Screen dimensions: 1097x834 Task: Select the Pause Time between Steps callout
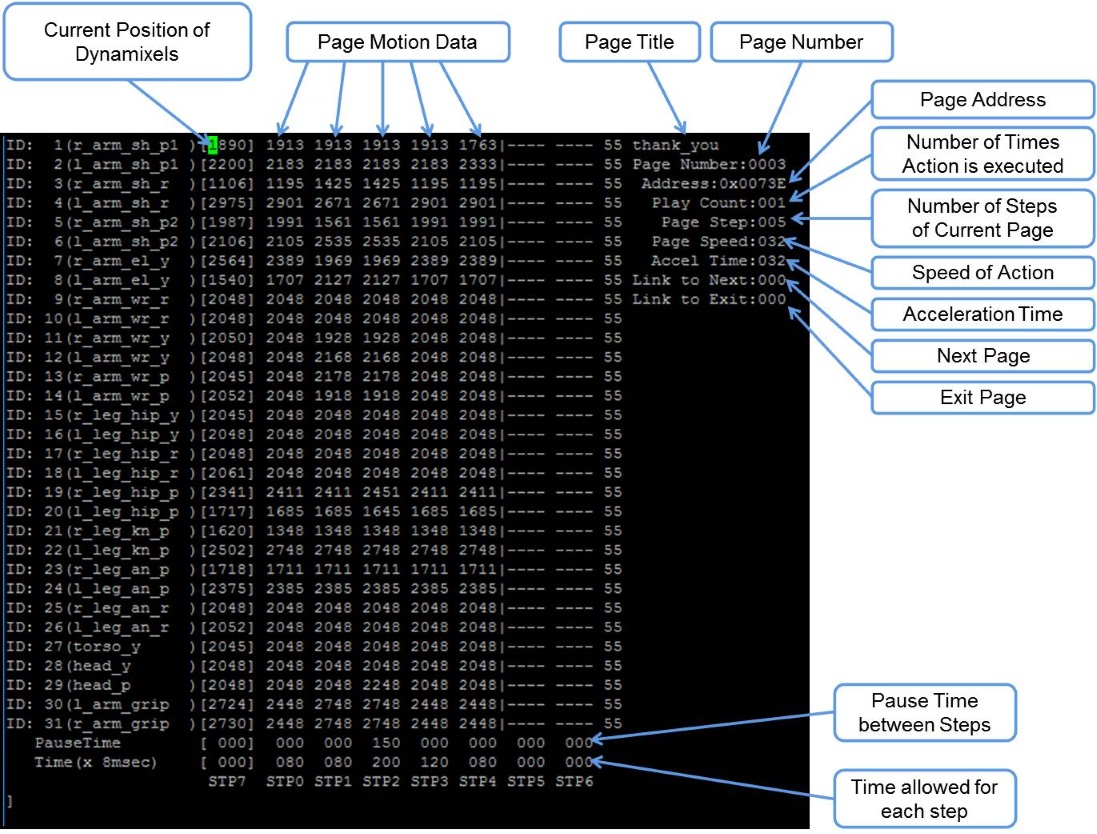[924, 712]
